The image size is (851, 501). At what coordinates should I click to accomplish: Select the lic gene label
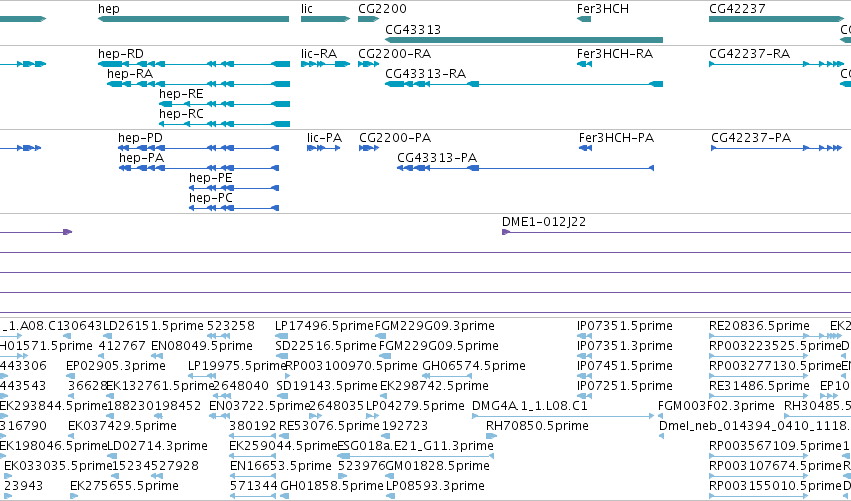pyautogui.click(x=307, y=9)
